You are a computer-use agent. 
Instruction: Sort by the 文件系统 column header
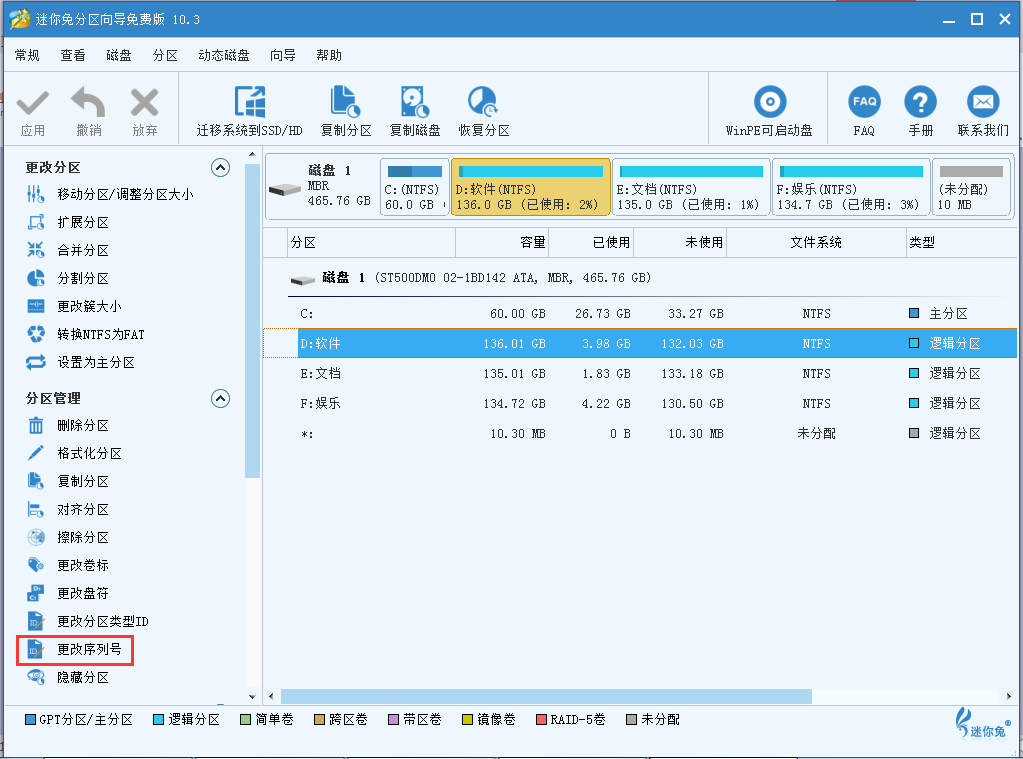816,243
